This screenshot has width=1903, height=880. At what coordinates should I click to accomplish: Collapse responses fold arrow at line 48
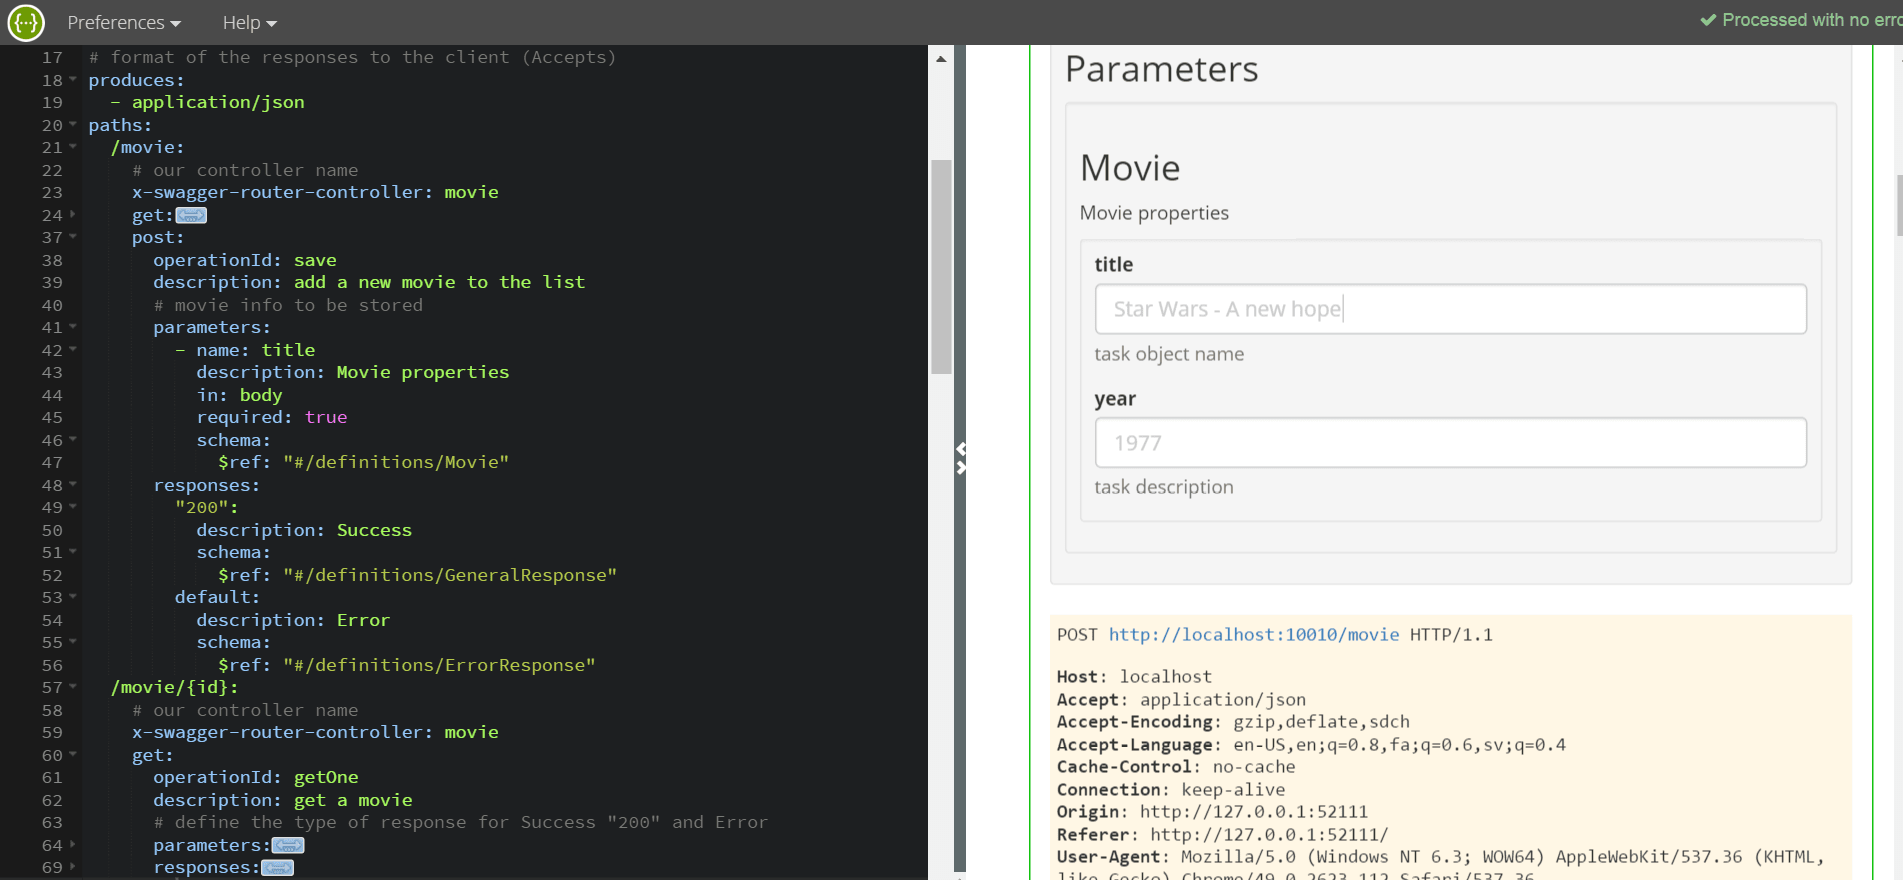(x=73, y=485)
